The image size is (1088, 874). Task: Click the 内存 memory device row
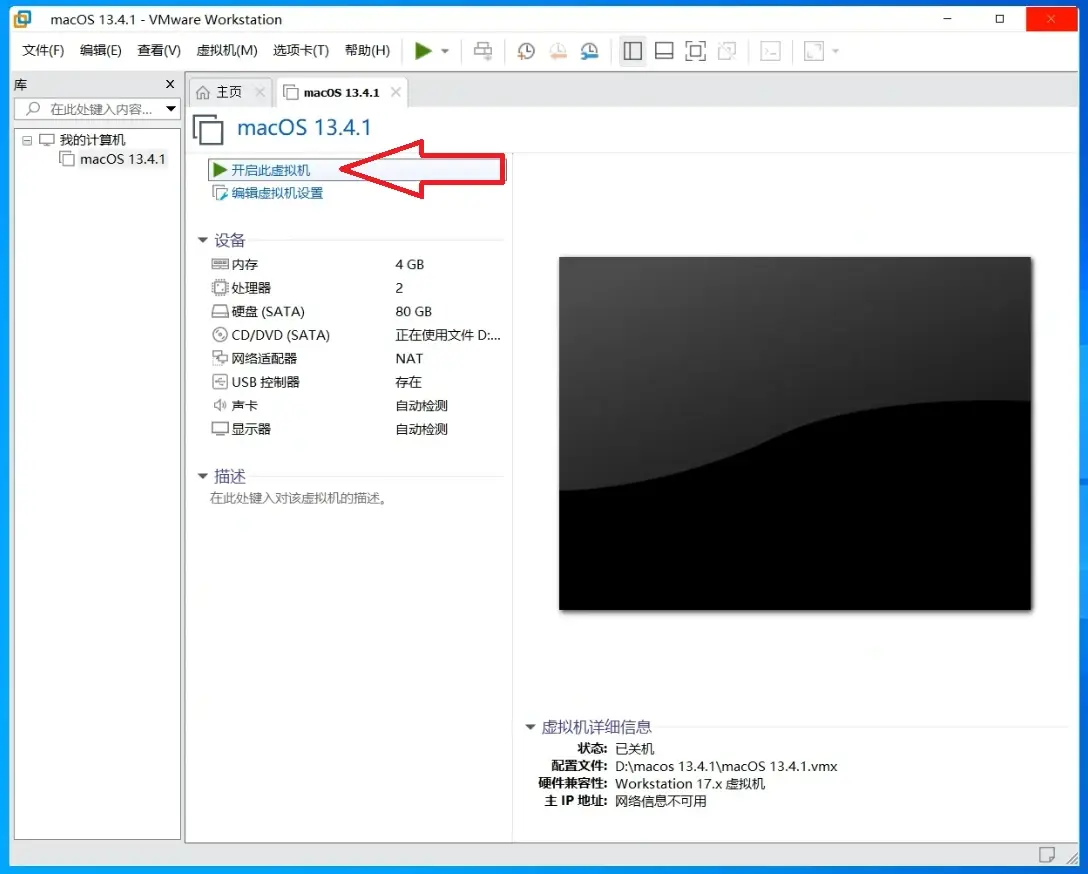tap(355, 264)
